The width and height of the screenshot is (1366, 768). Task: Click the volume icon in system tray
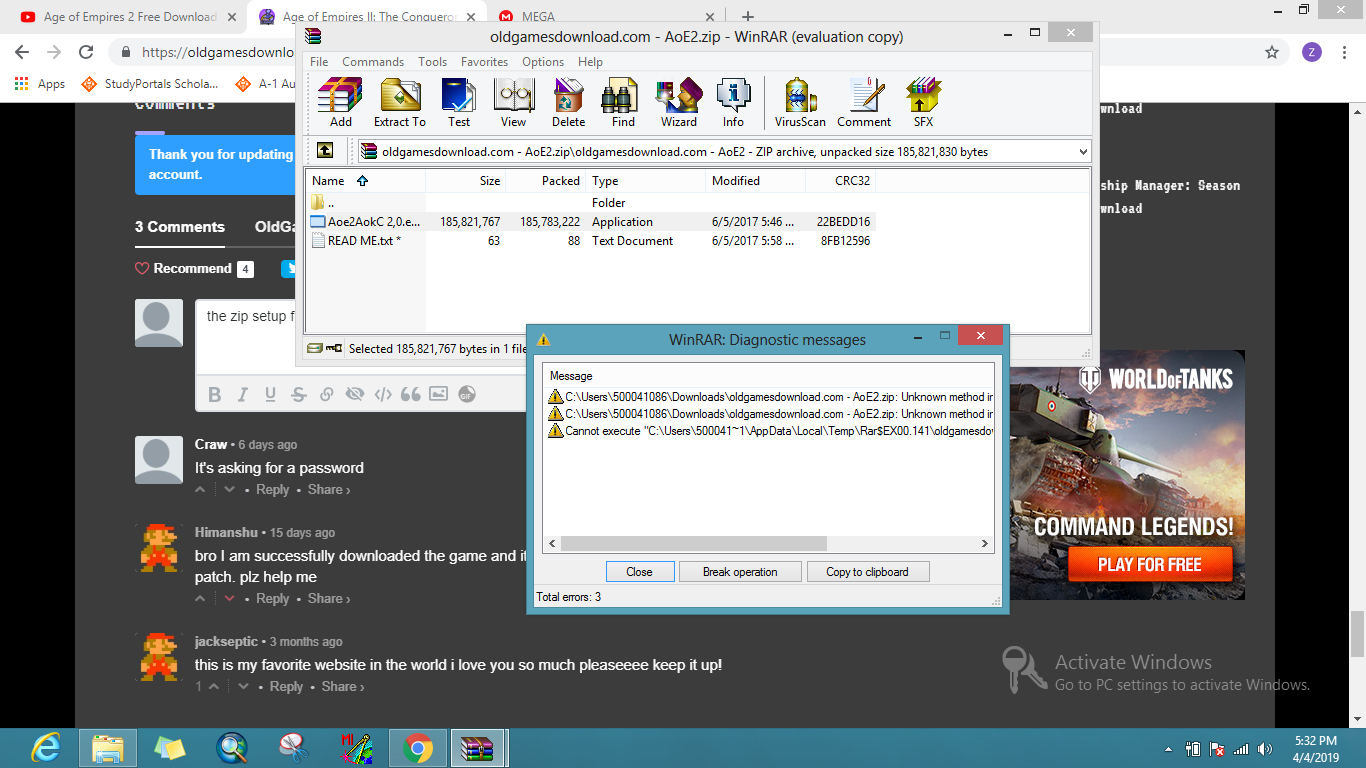(x=1266, y=749)
